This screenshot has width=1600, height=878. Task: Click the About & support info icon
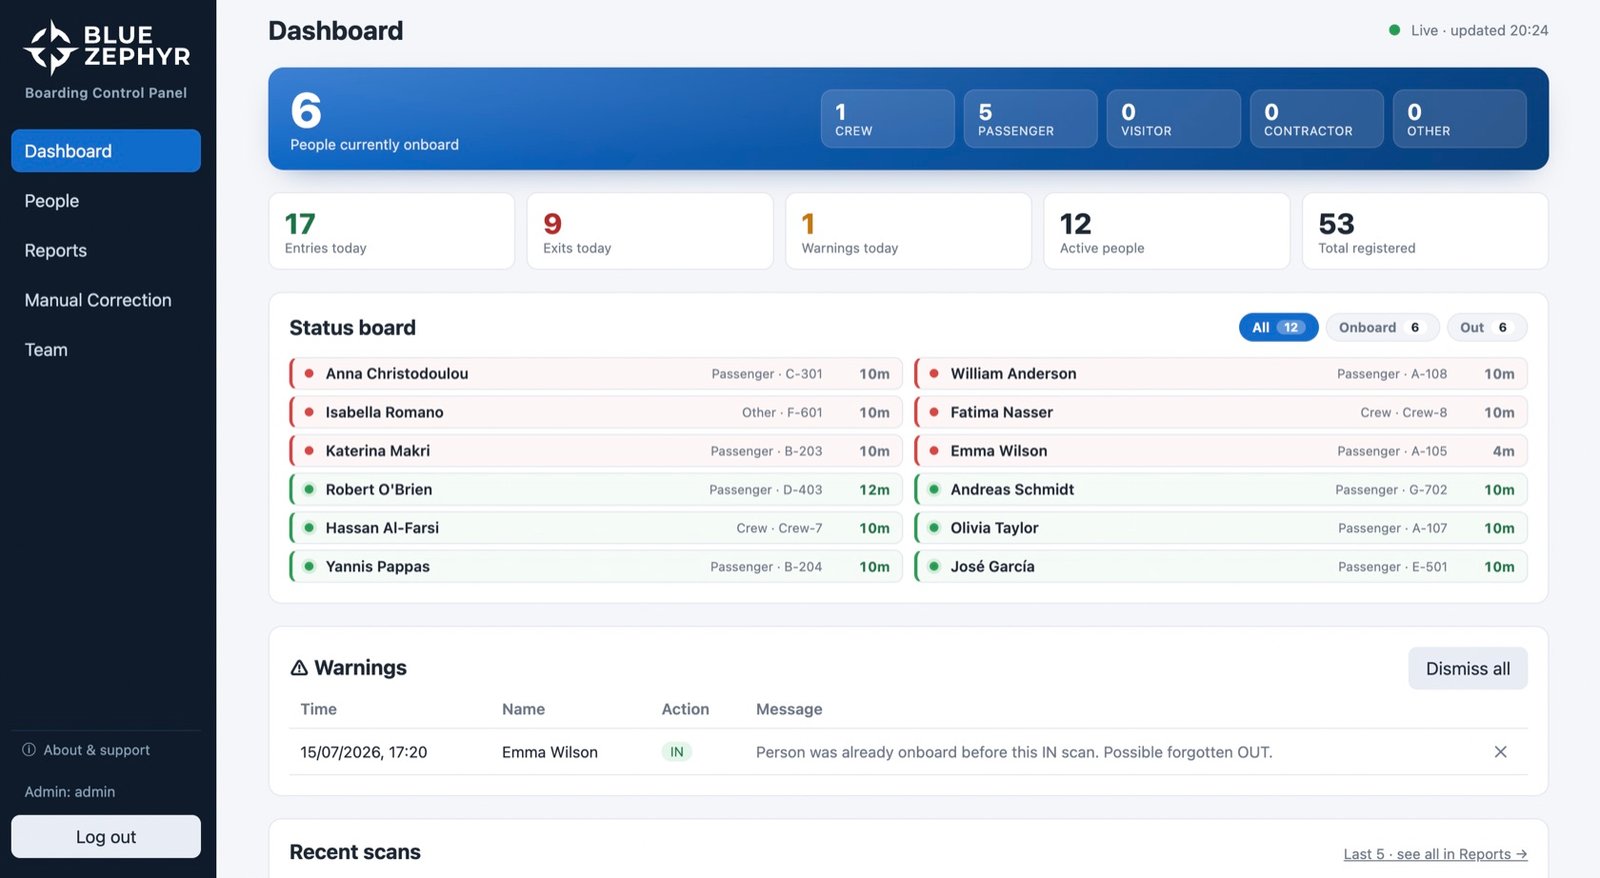coord(29,750)
